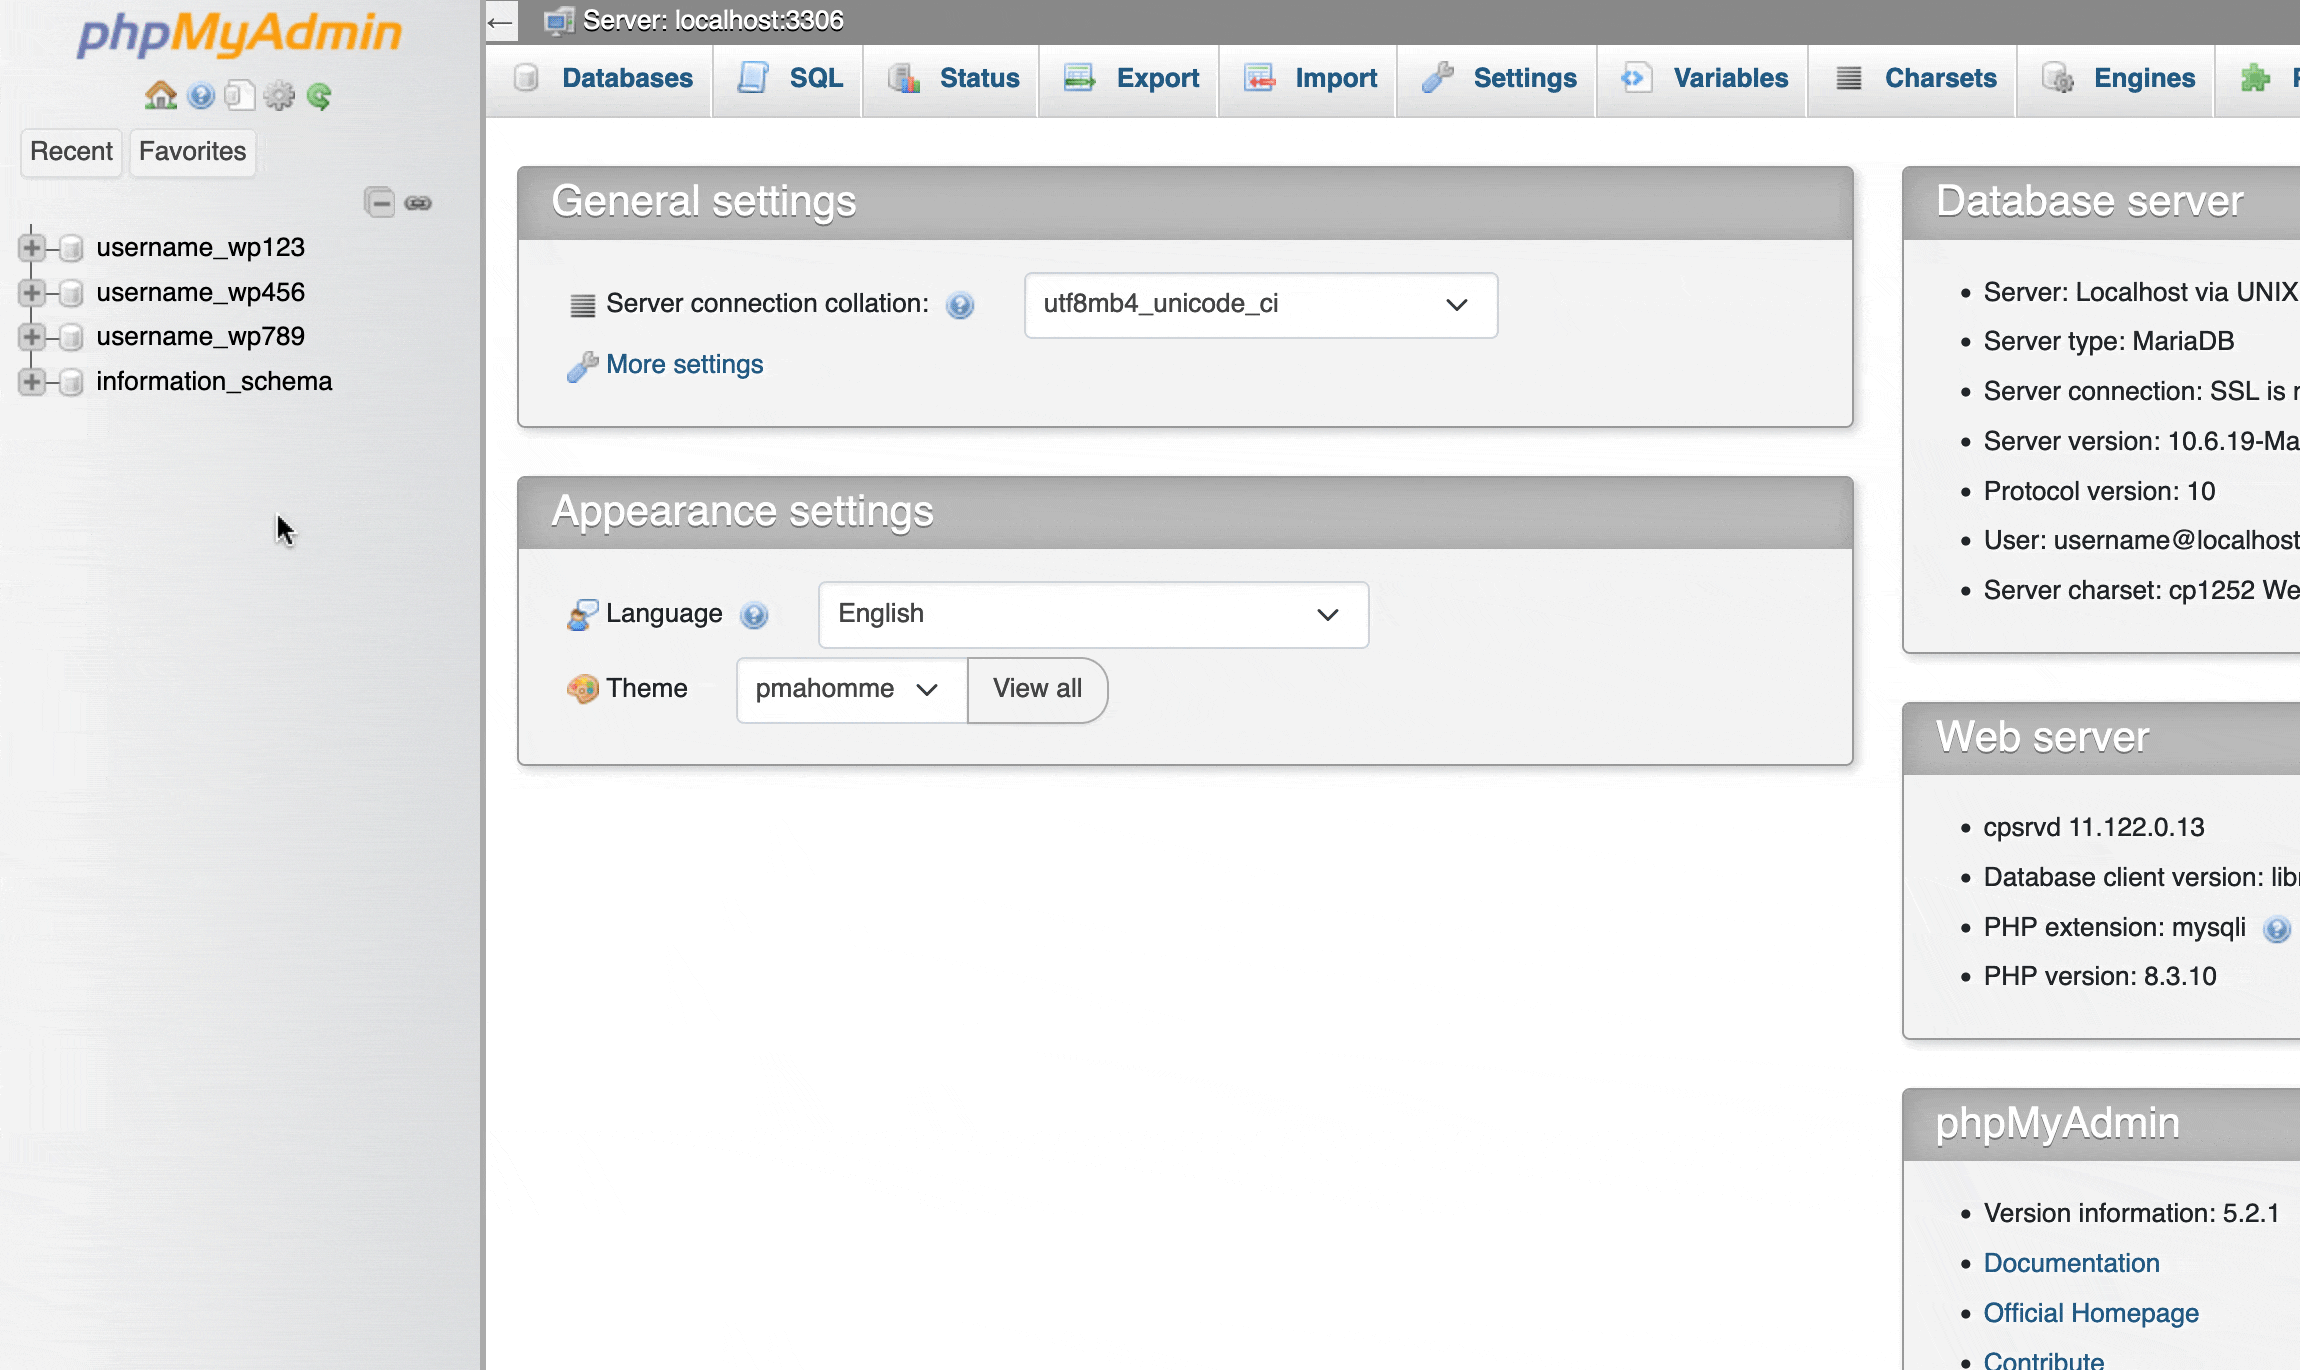Viewport: 2300px width, 1370px height.
Task: Click 'cpsrvd 11.122.0.13' text
Action: click(x=2094, y=828)
